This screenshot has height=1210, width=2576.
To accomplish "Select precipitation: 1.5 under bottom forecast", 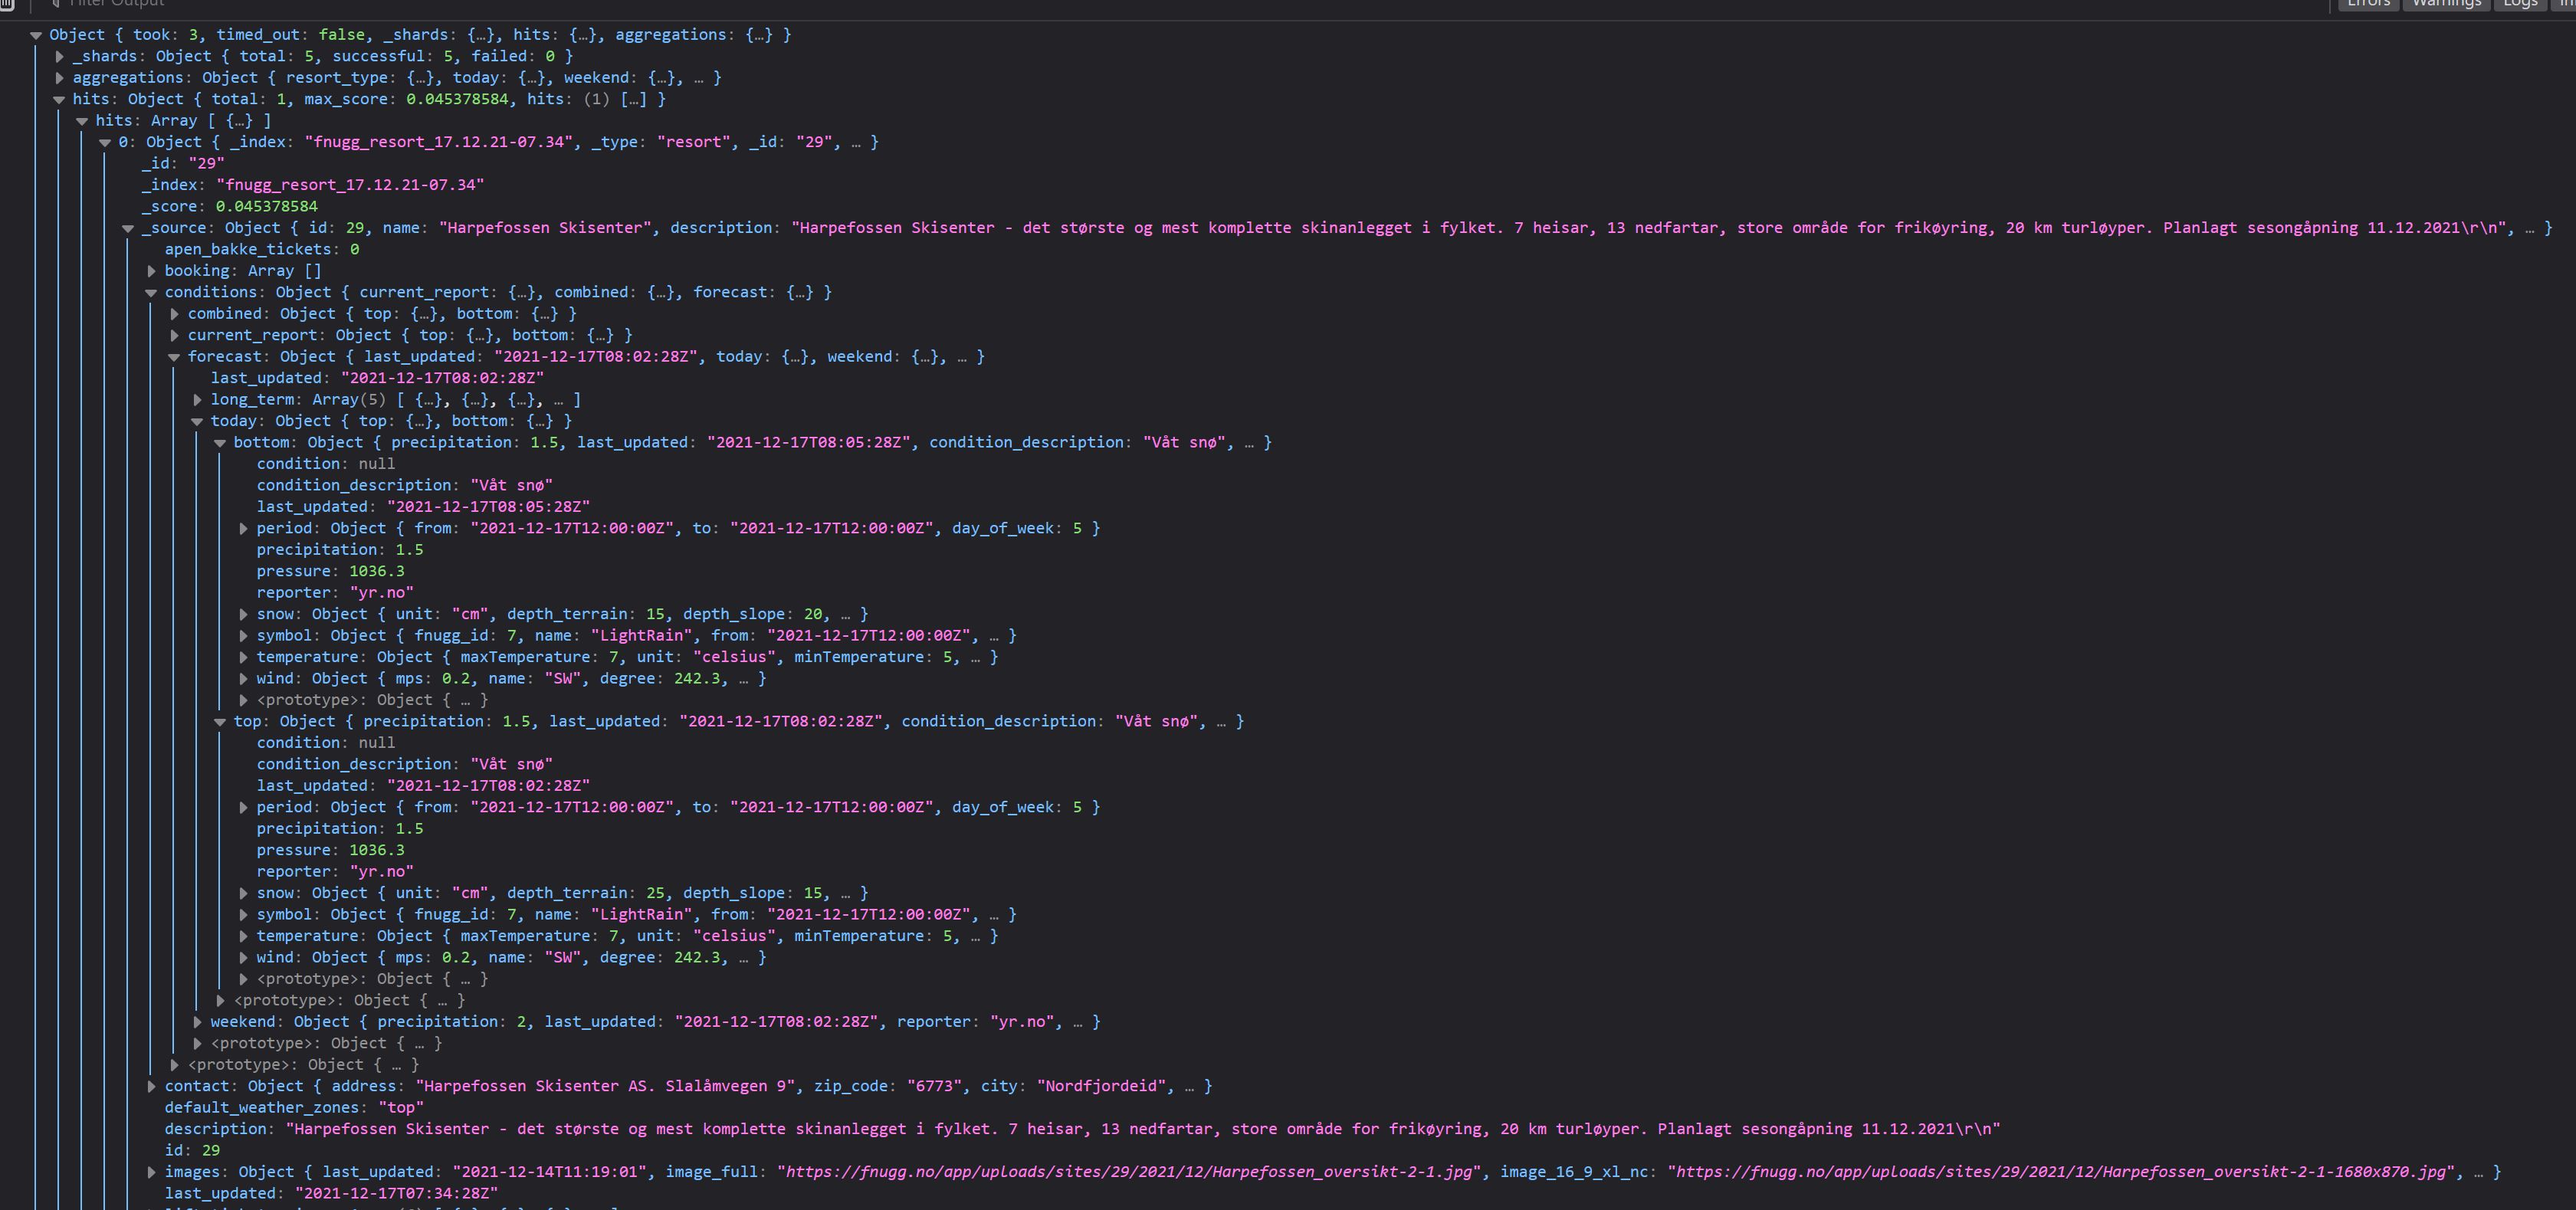I will pyautogui.click(x=340, y=550).
